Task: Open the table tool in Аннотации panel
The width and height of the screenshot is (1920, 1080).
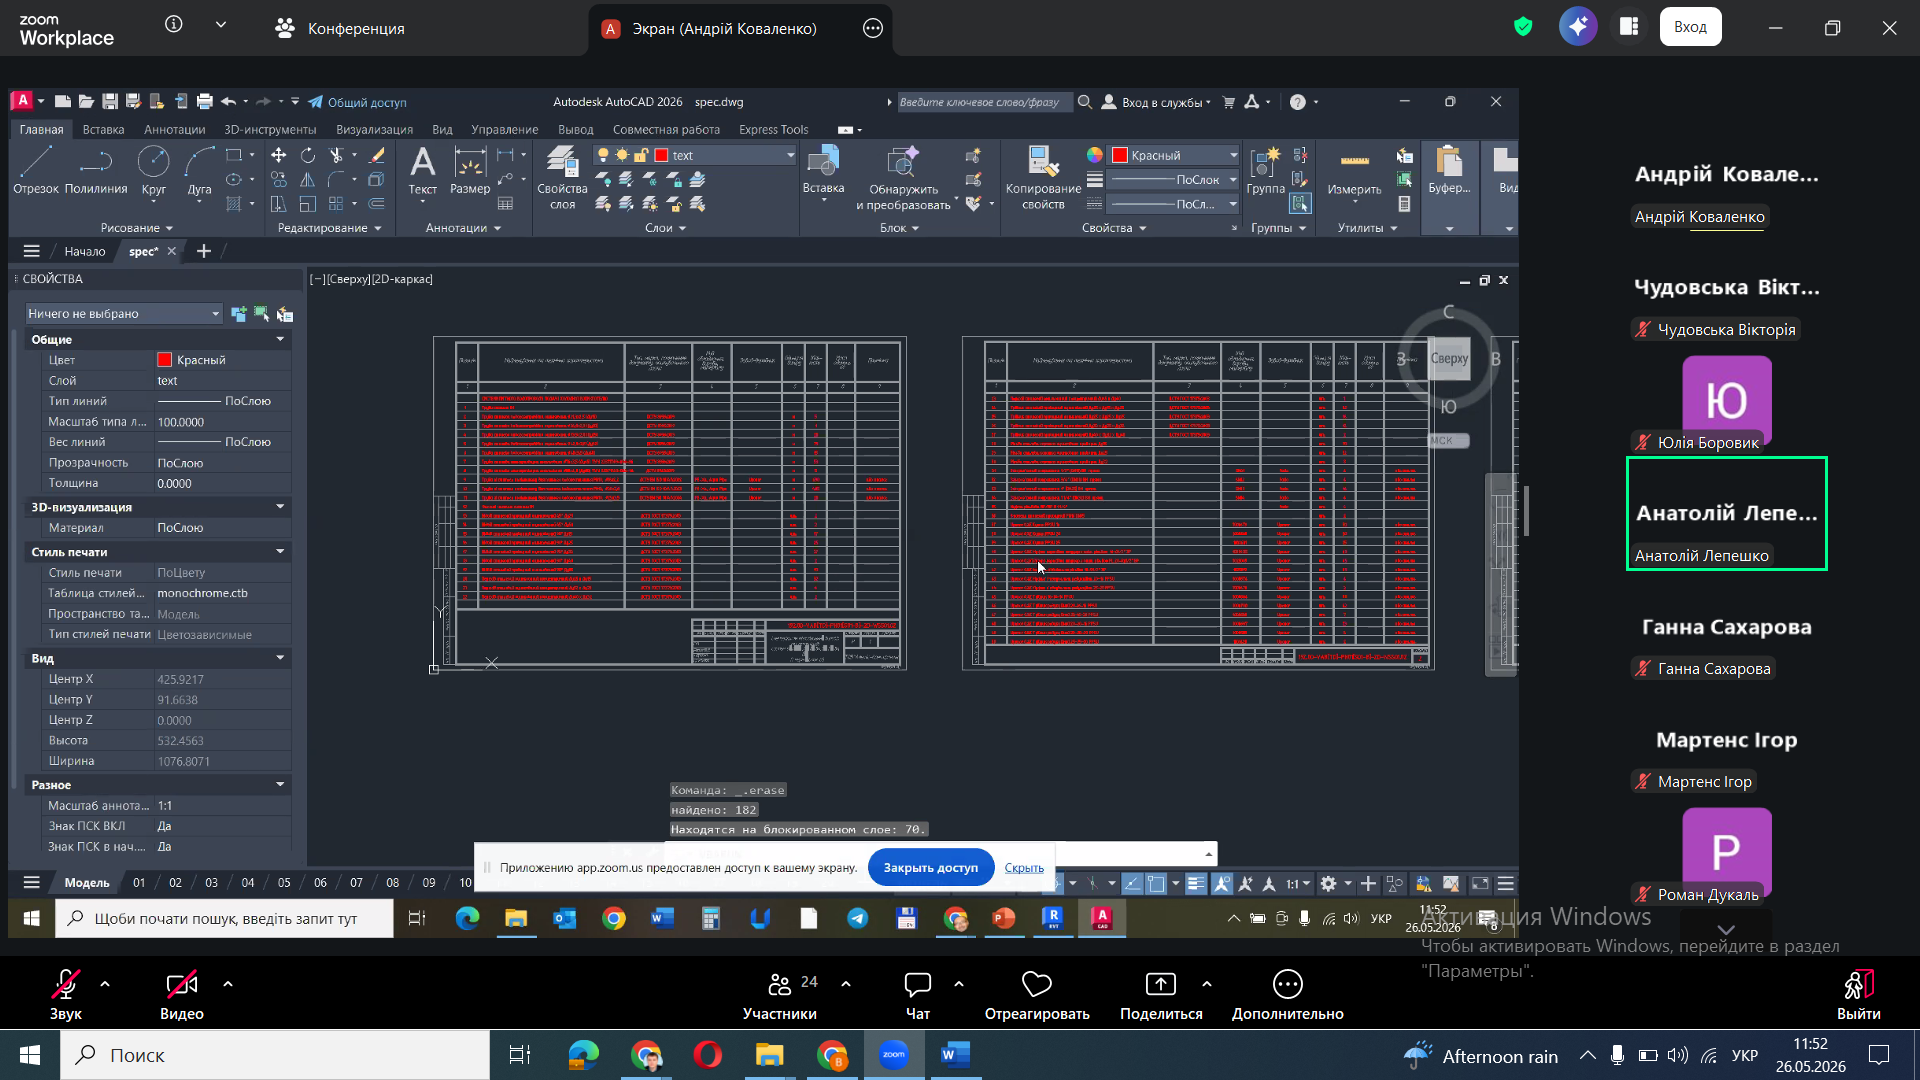Action: [x=506, y=204]
